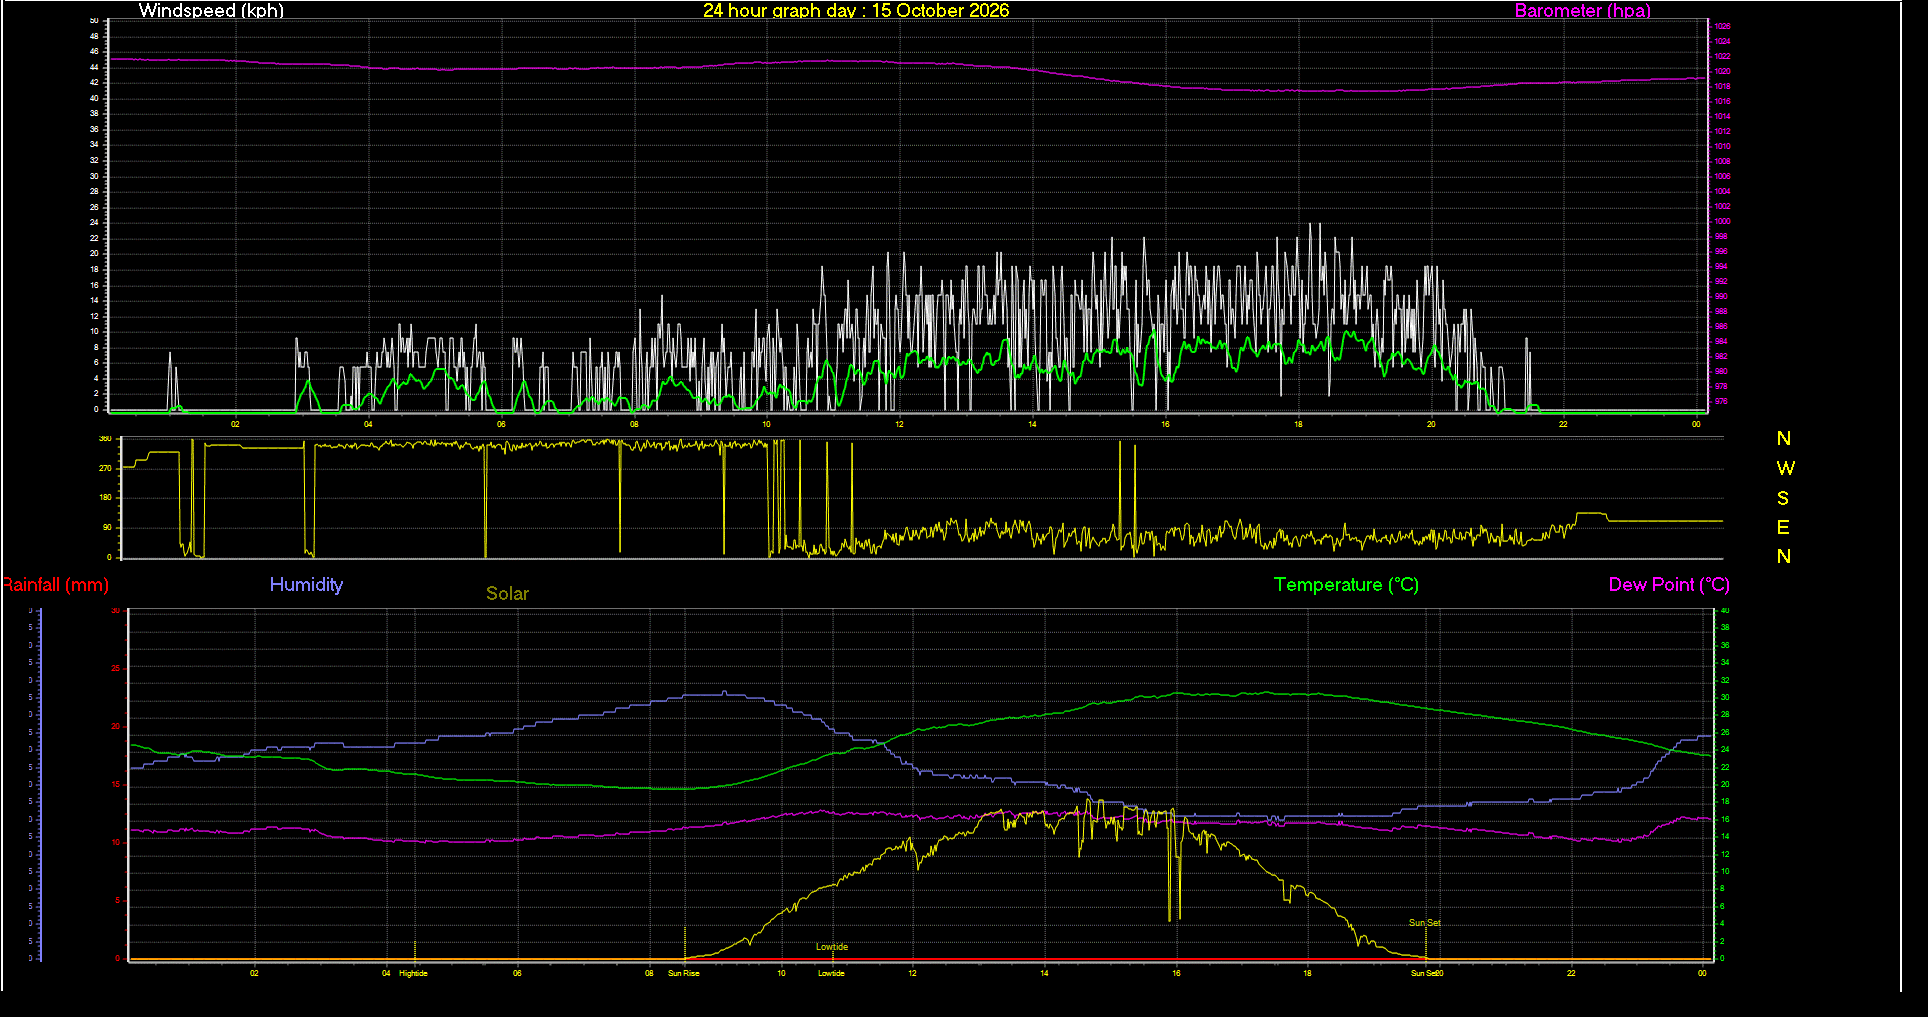Click the 'Barometer (hpa)' label
Image resolution: width=1928 pixels, height=1017 pixels.
[x=1582, y=11]
